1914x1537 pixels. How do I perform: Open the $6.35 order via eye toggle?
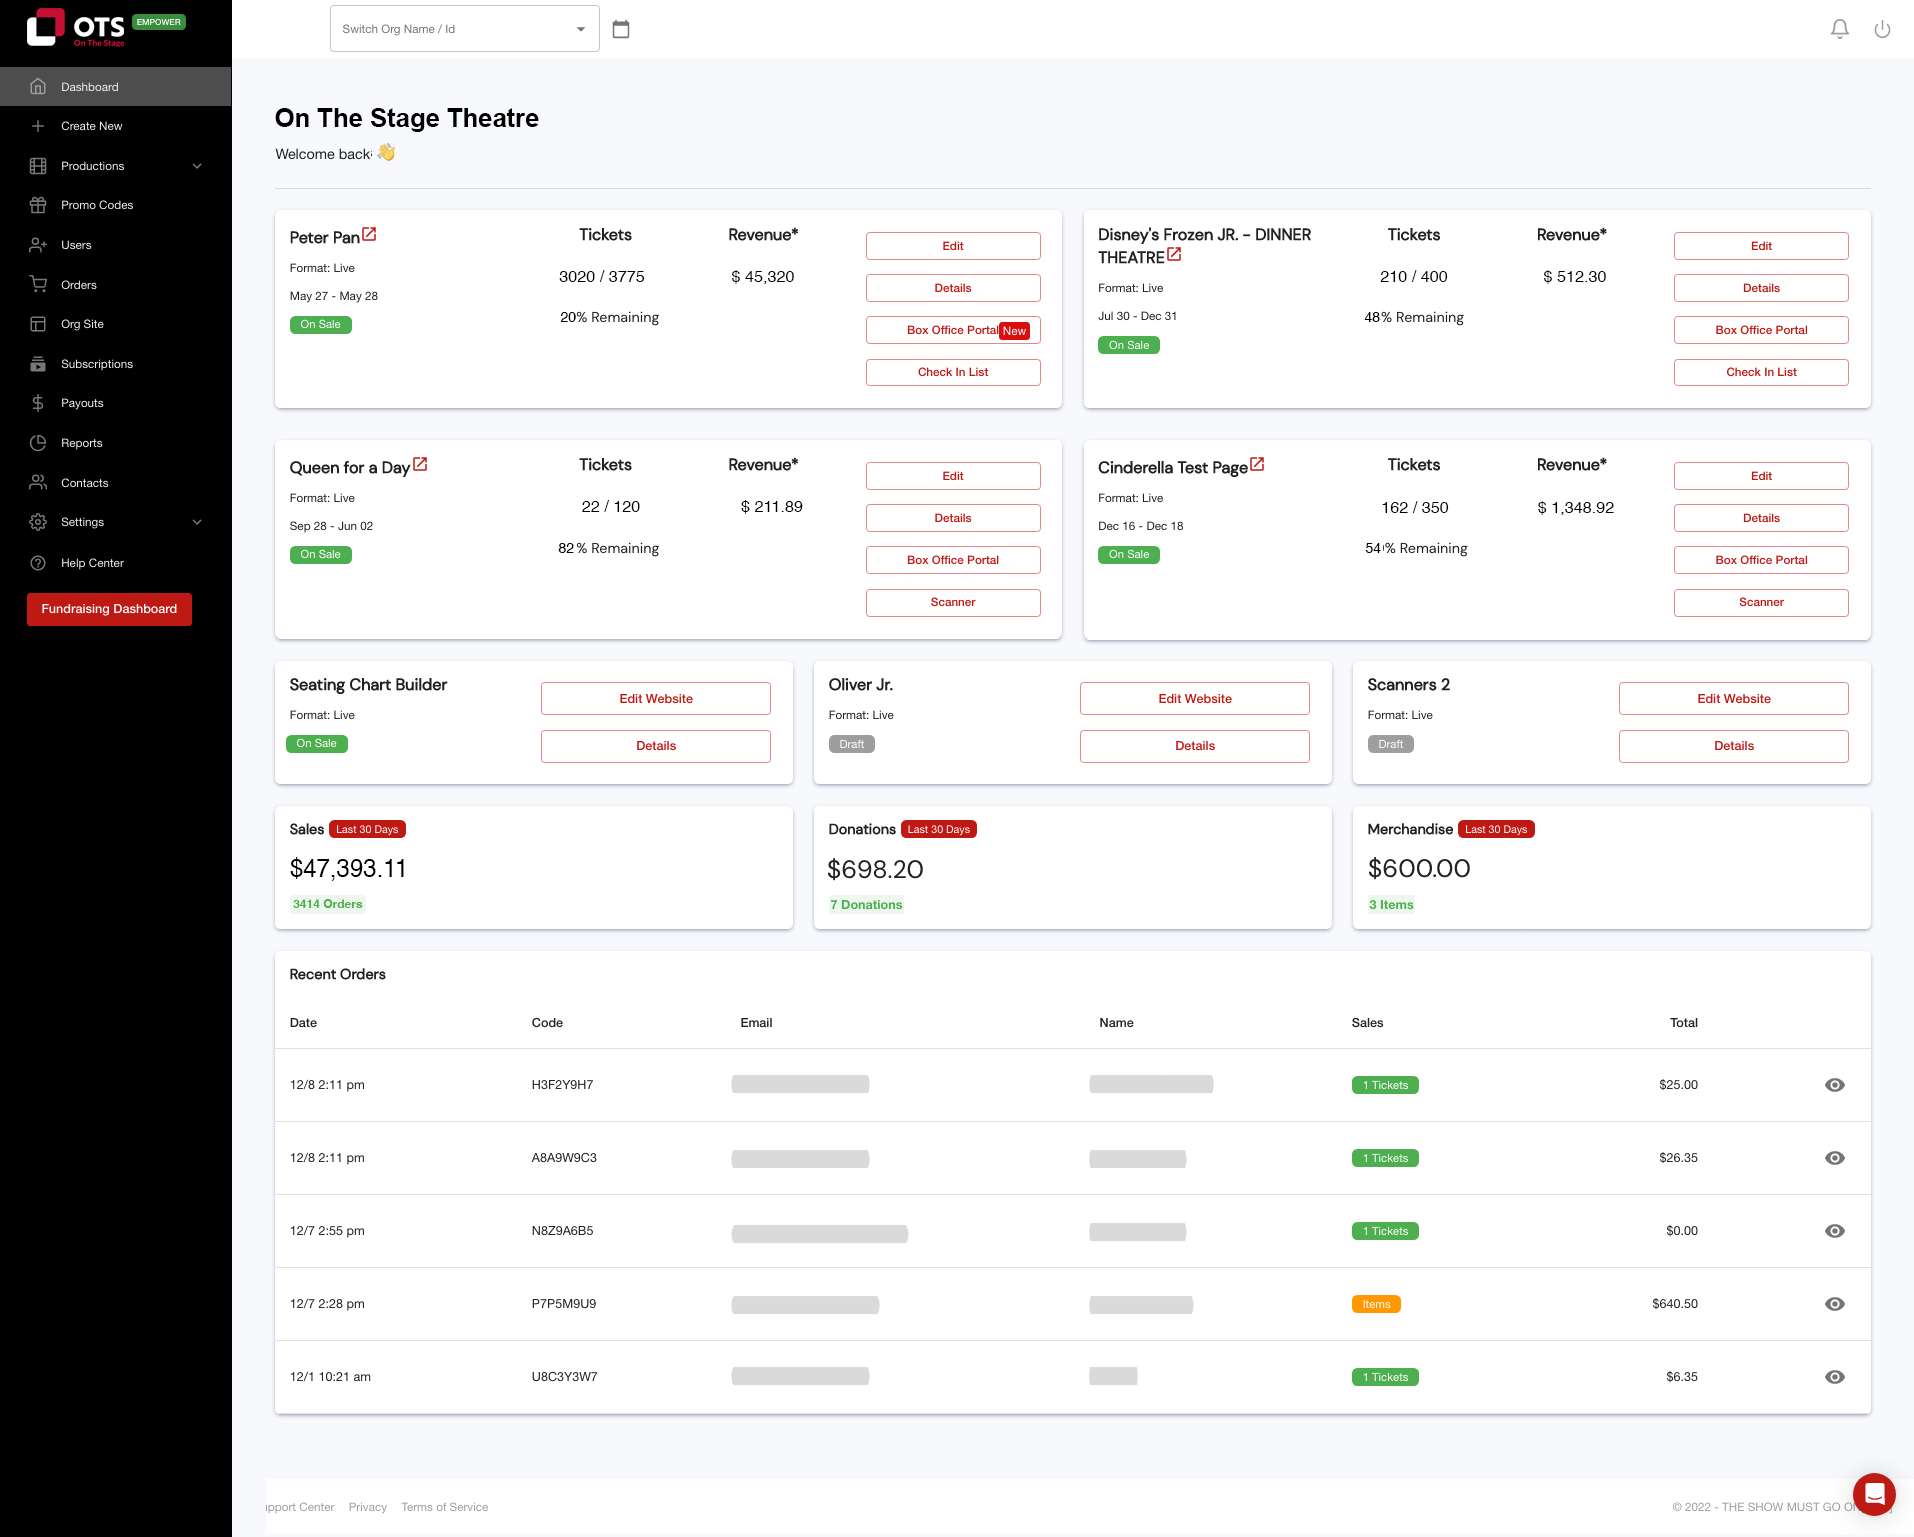click(x=1835, y=1377)
